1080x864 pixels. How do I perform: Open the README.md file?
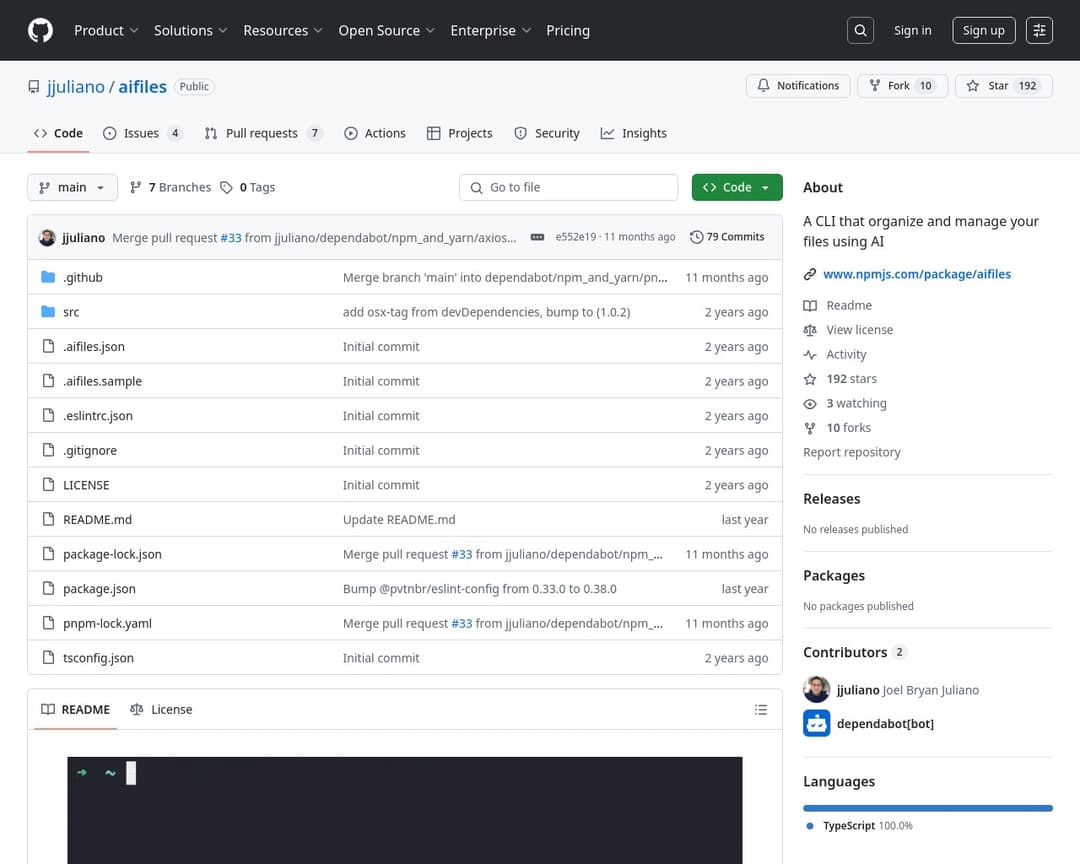(97, 520)
